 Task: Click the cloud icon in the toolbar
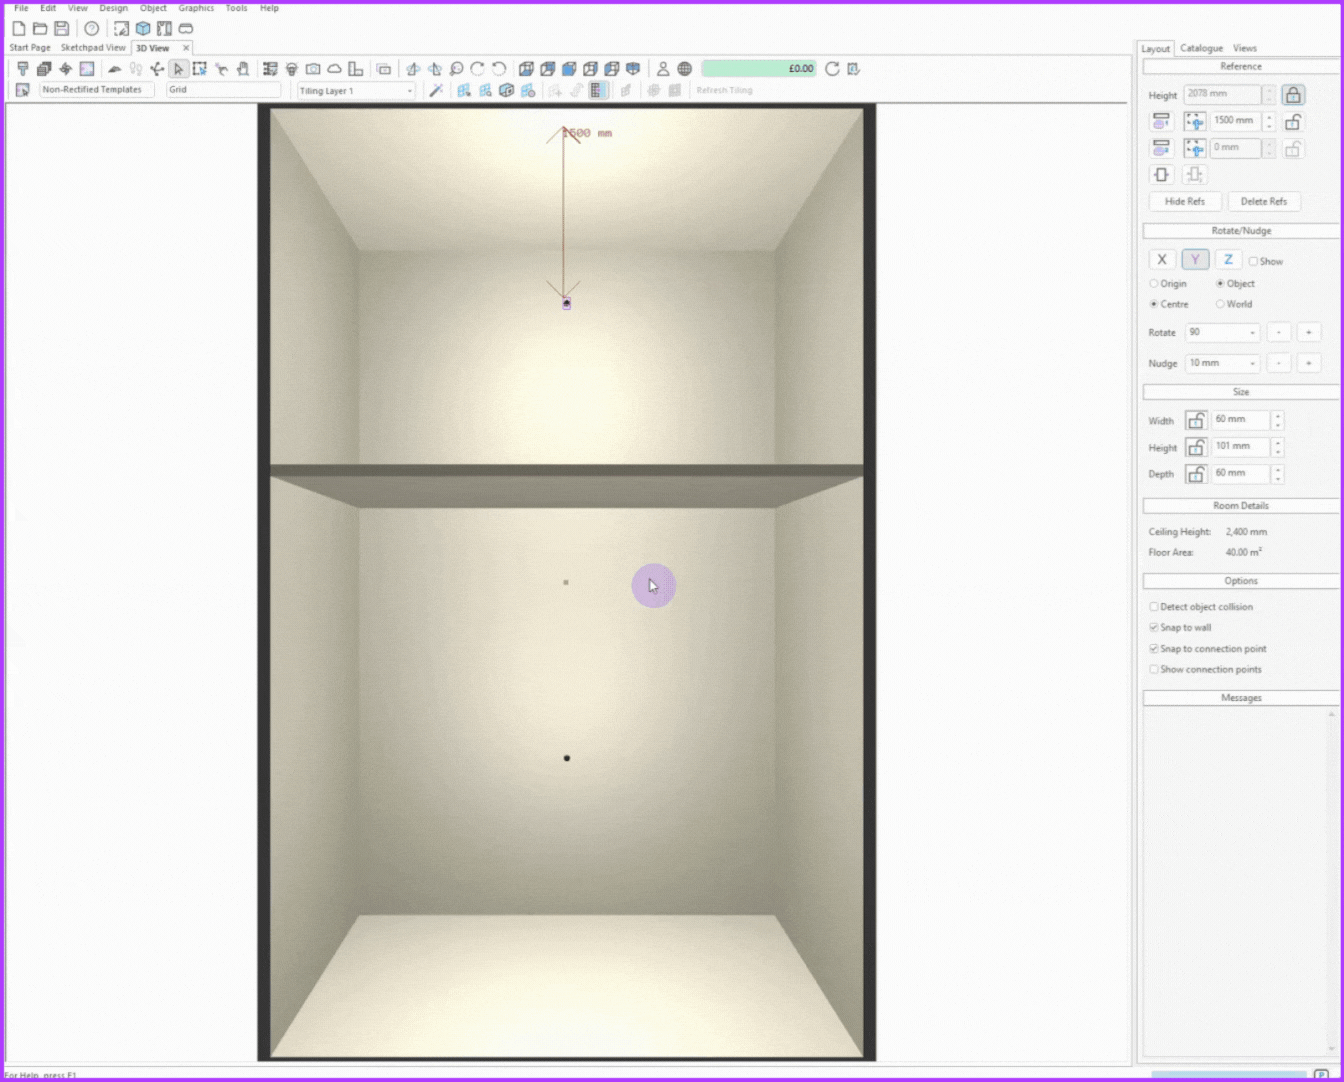pos(334,69)
